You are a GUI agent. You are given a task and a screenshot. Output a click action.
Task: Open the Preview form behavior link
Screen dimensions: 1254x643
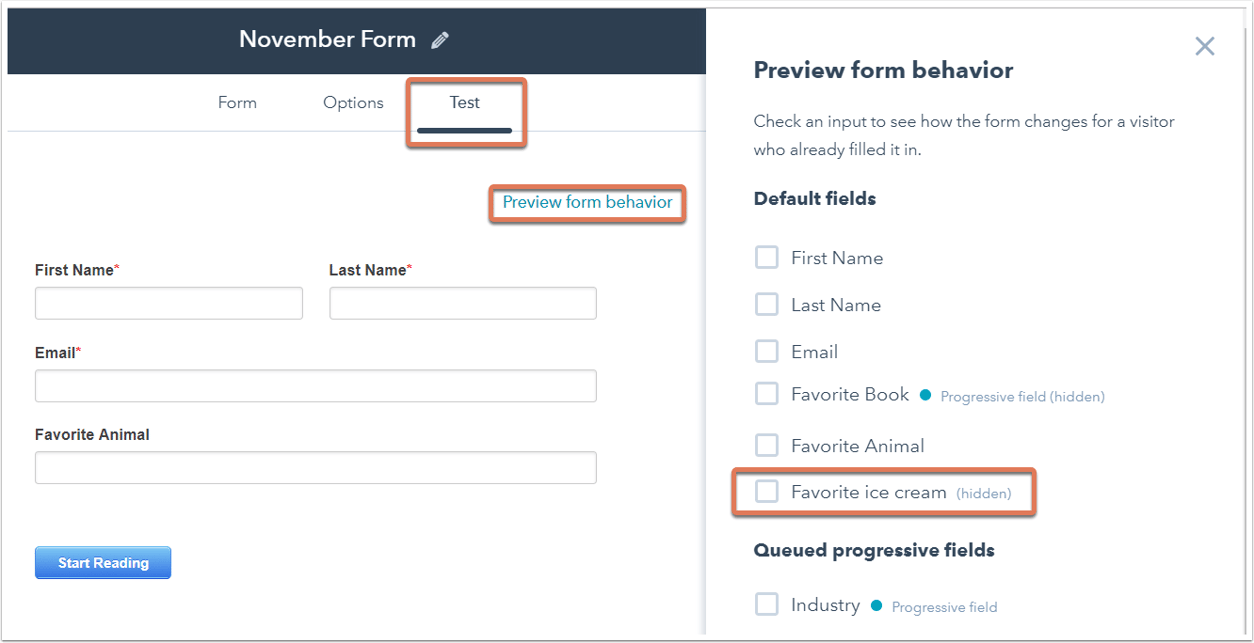click(587, 202)
